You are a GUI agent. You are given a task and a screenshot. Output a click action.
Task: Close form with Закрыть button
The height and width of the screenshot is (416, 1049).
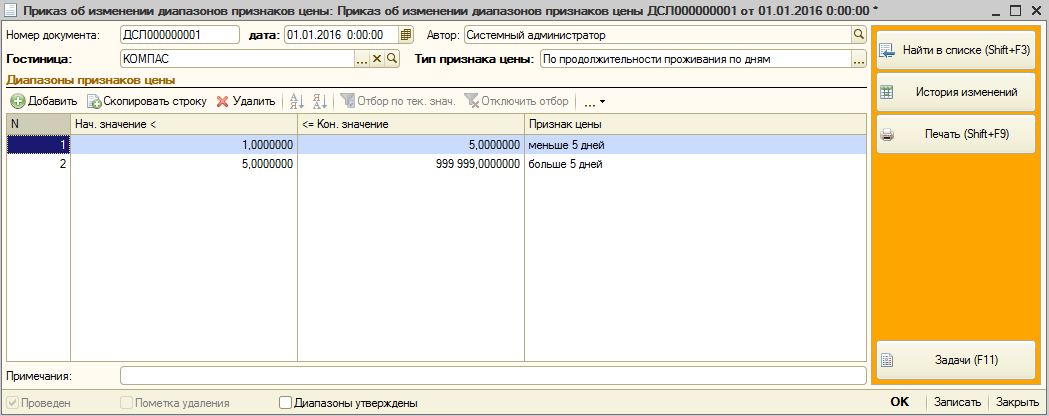click(x=1017, y=403)
